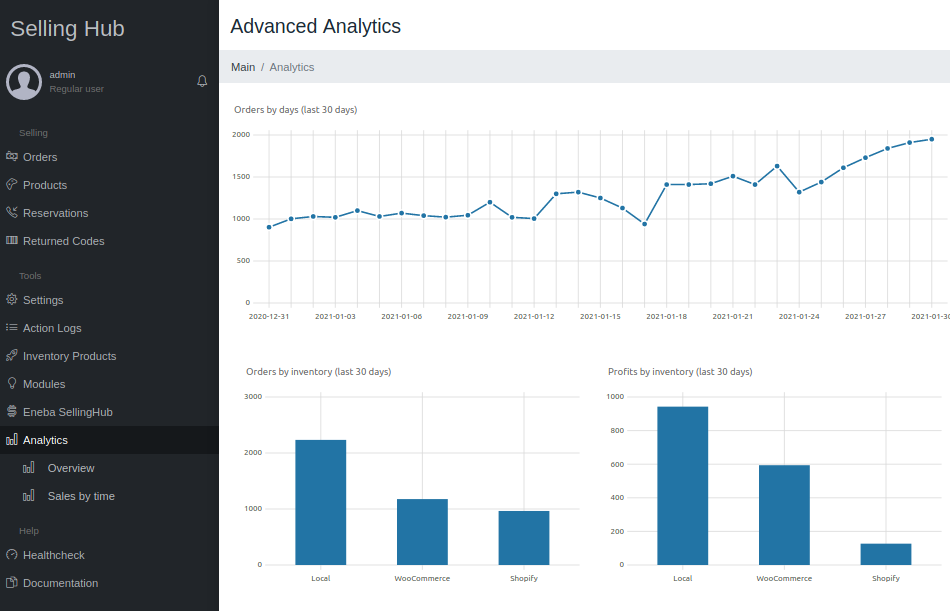Collapse the Analytics menu
Screen dimensions: 950x611
point(109,440)
